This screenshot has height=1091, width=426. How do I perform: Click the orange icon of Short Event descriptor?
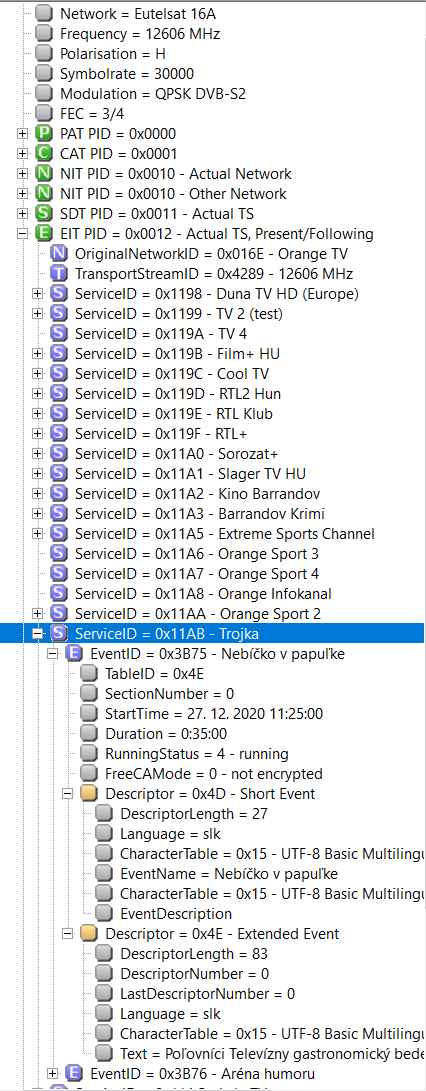click(89, 794)
